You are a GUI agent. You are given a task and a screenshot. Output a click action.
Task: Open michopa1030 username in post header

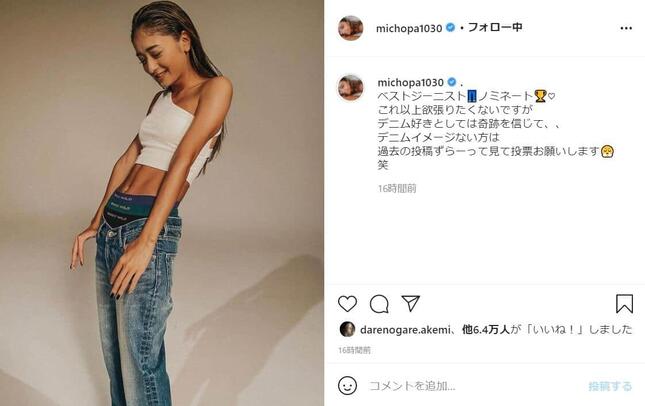409,28
